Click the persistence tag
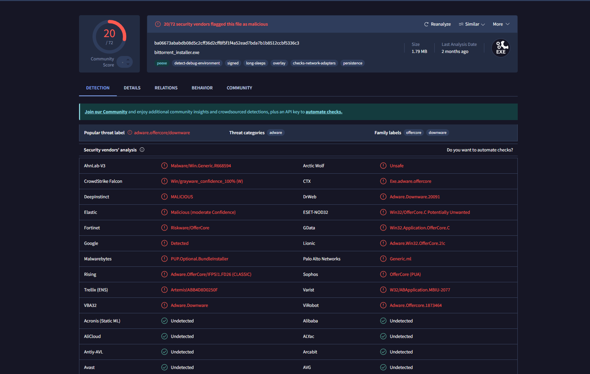The width and height of the screenshot is (590, 374). point(353,63)
